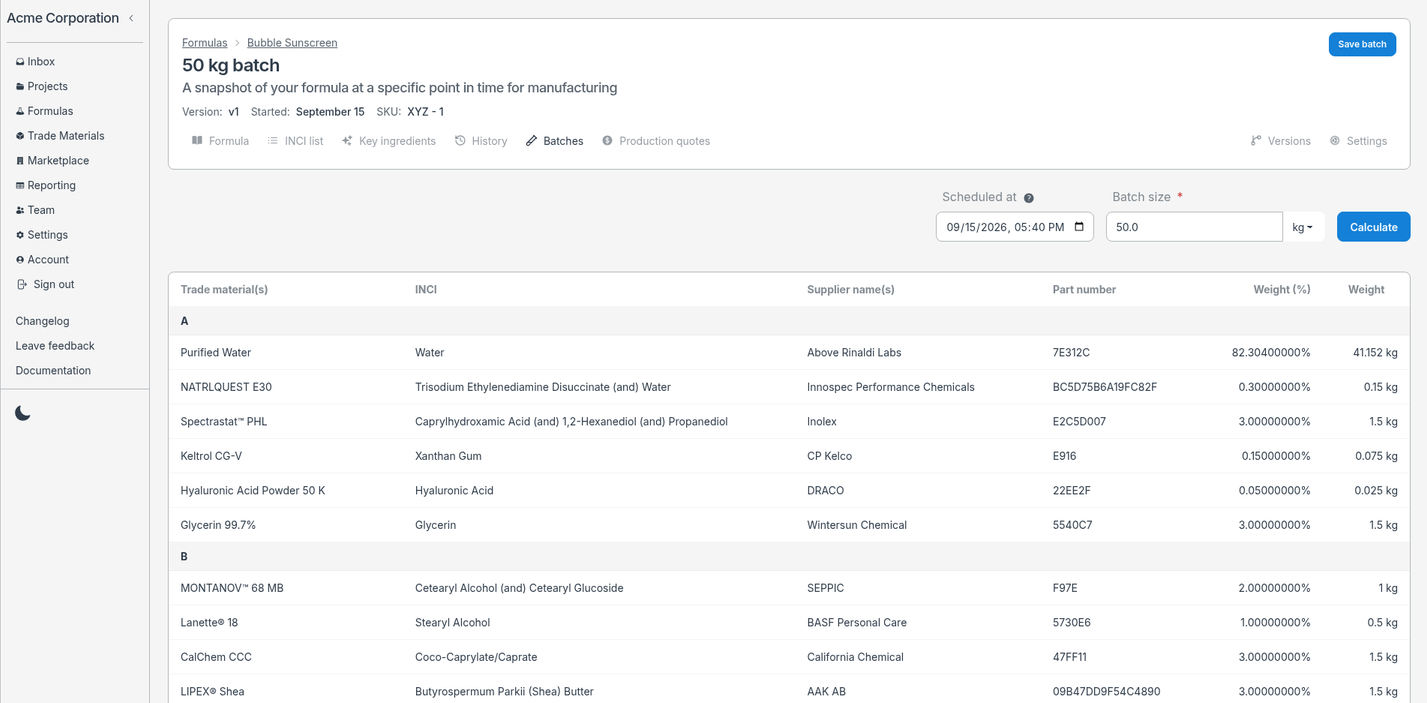The height and width of the screenshot is (703, 1427).
Task: Click the Inbox sidebar icon
Action: tap(20, 62)
